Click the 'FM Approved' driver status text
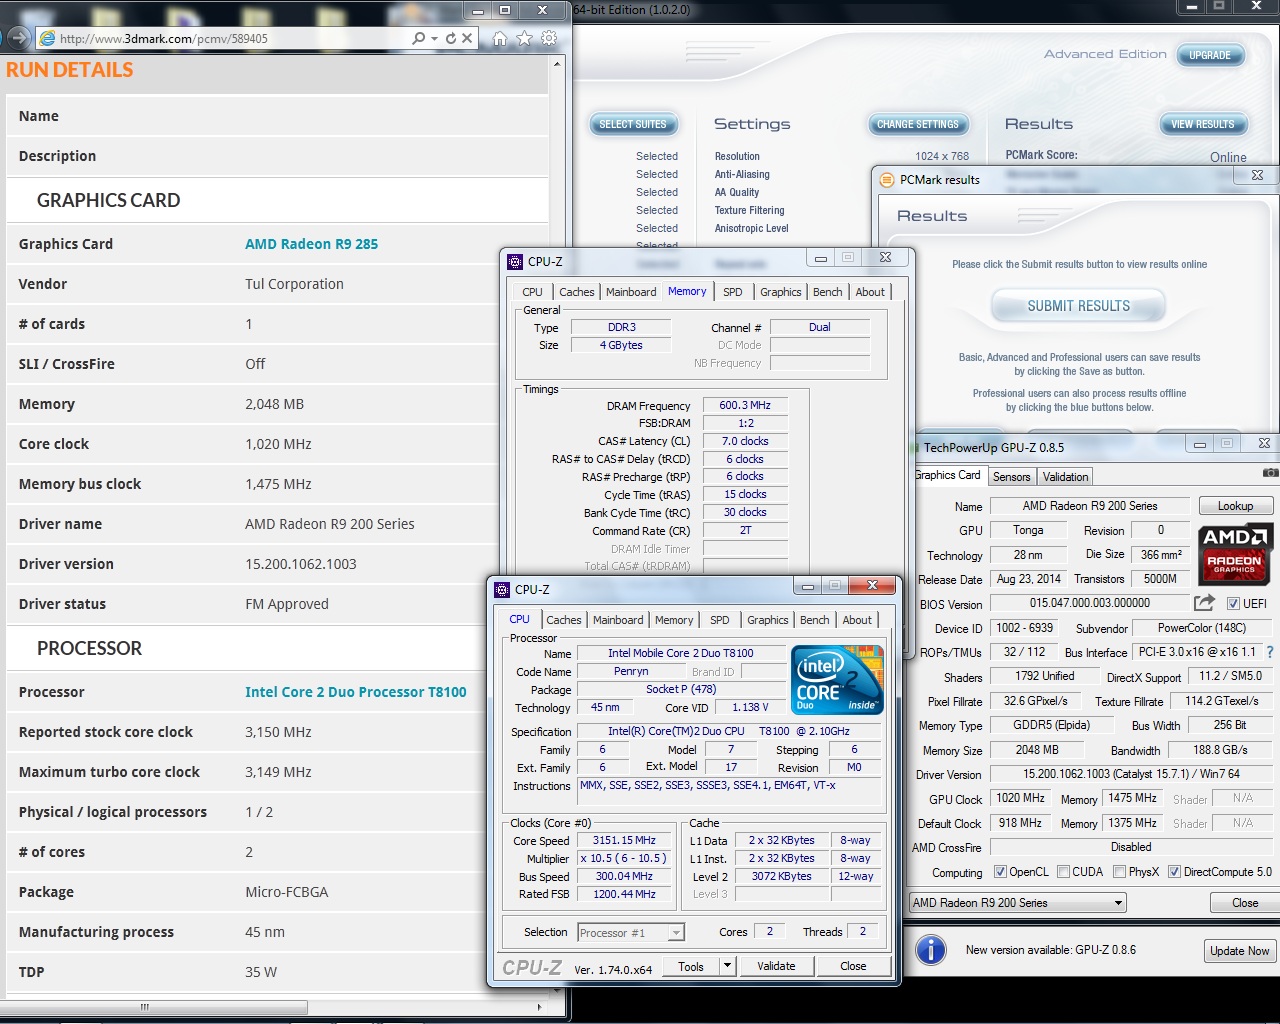This screenshot has height=1024, width=1280. pos(287,604)
